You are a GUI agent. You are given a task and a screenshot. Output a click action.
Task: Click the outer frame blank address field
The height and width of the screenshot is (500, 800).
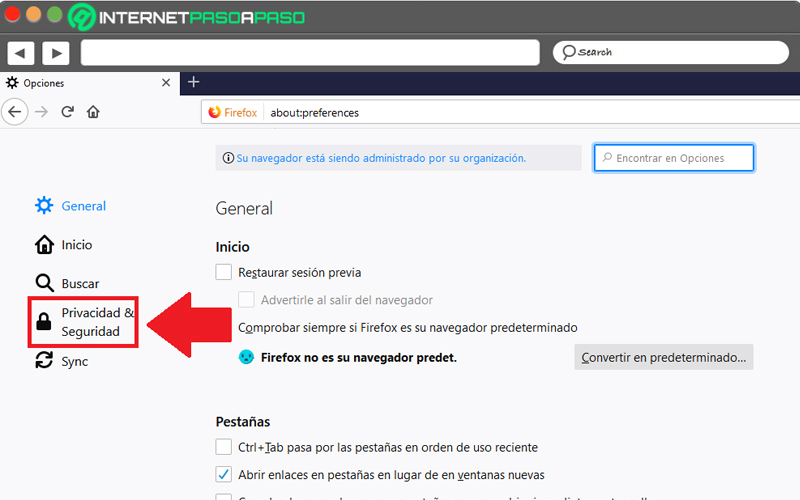click(310, 52)
